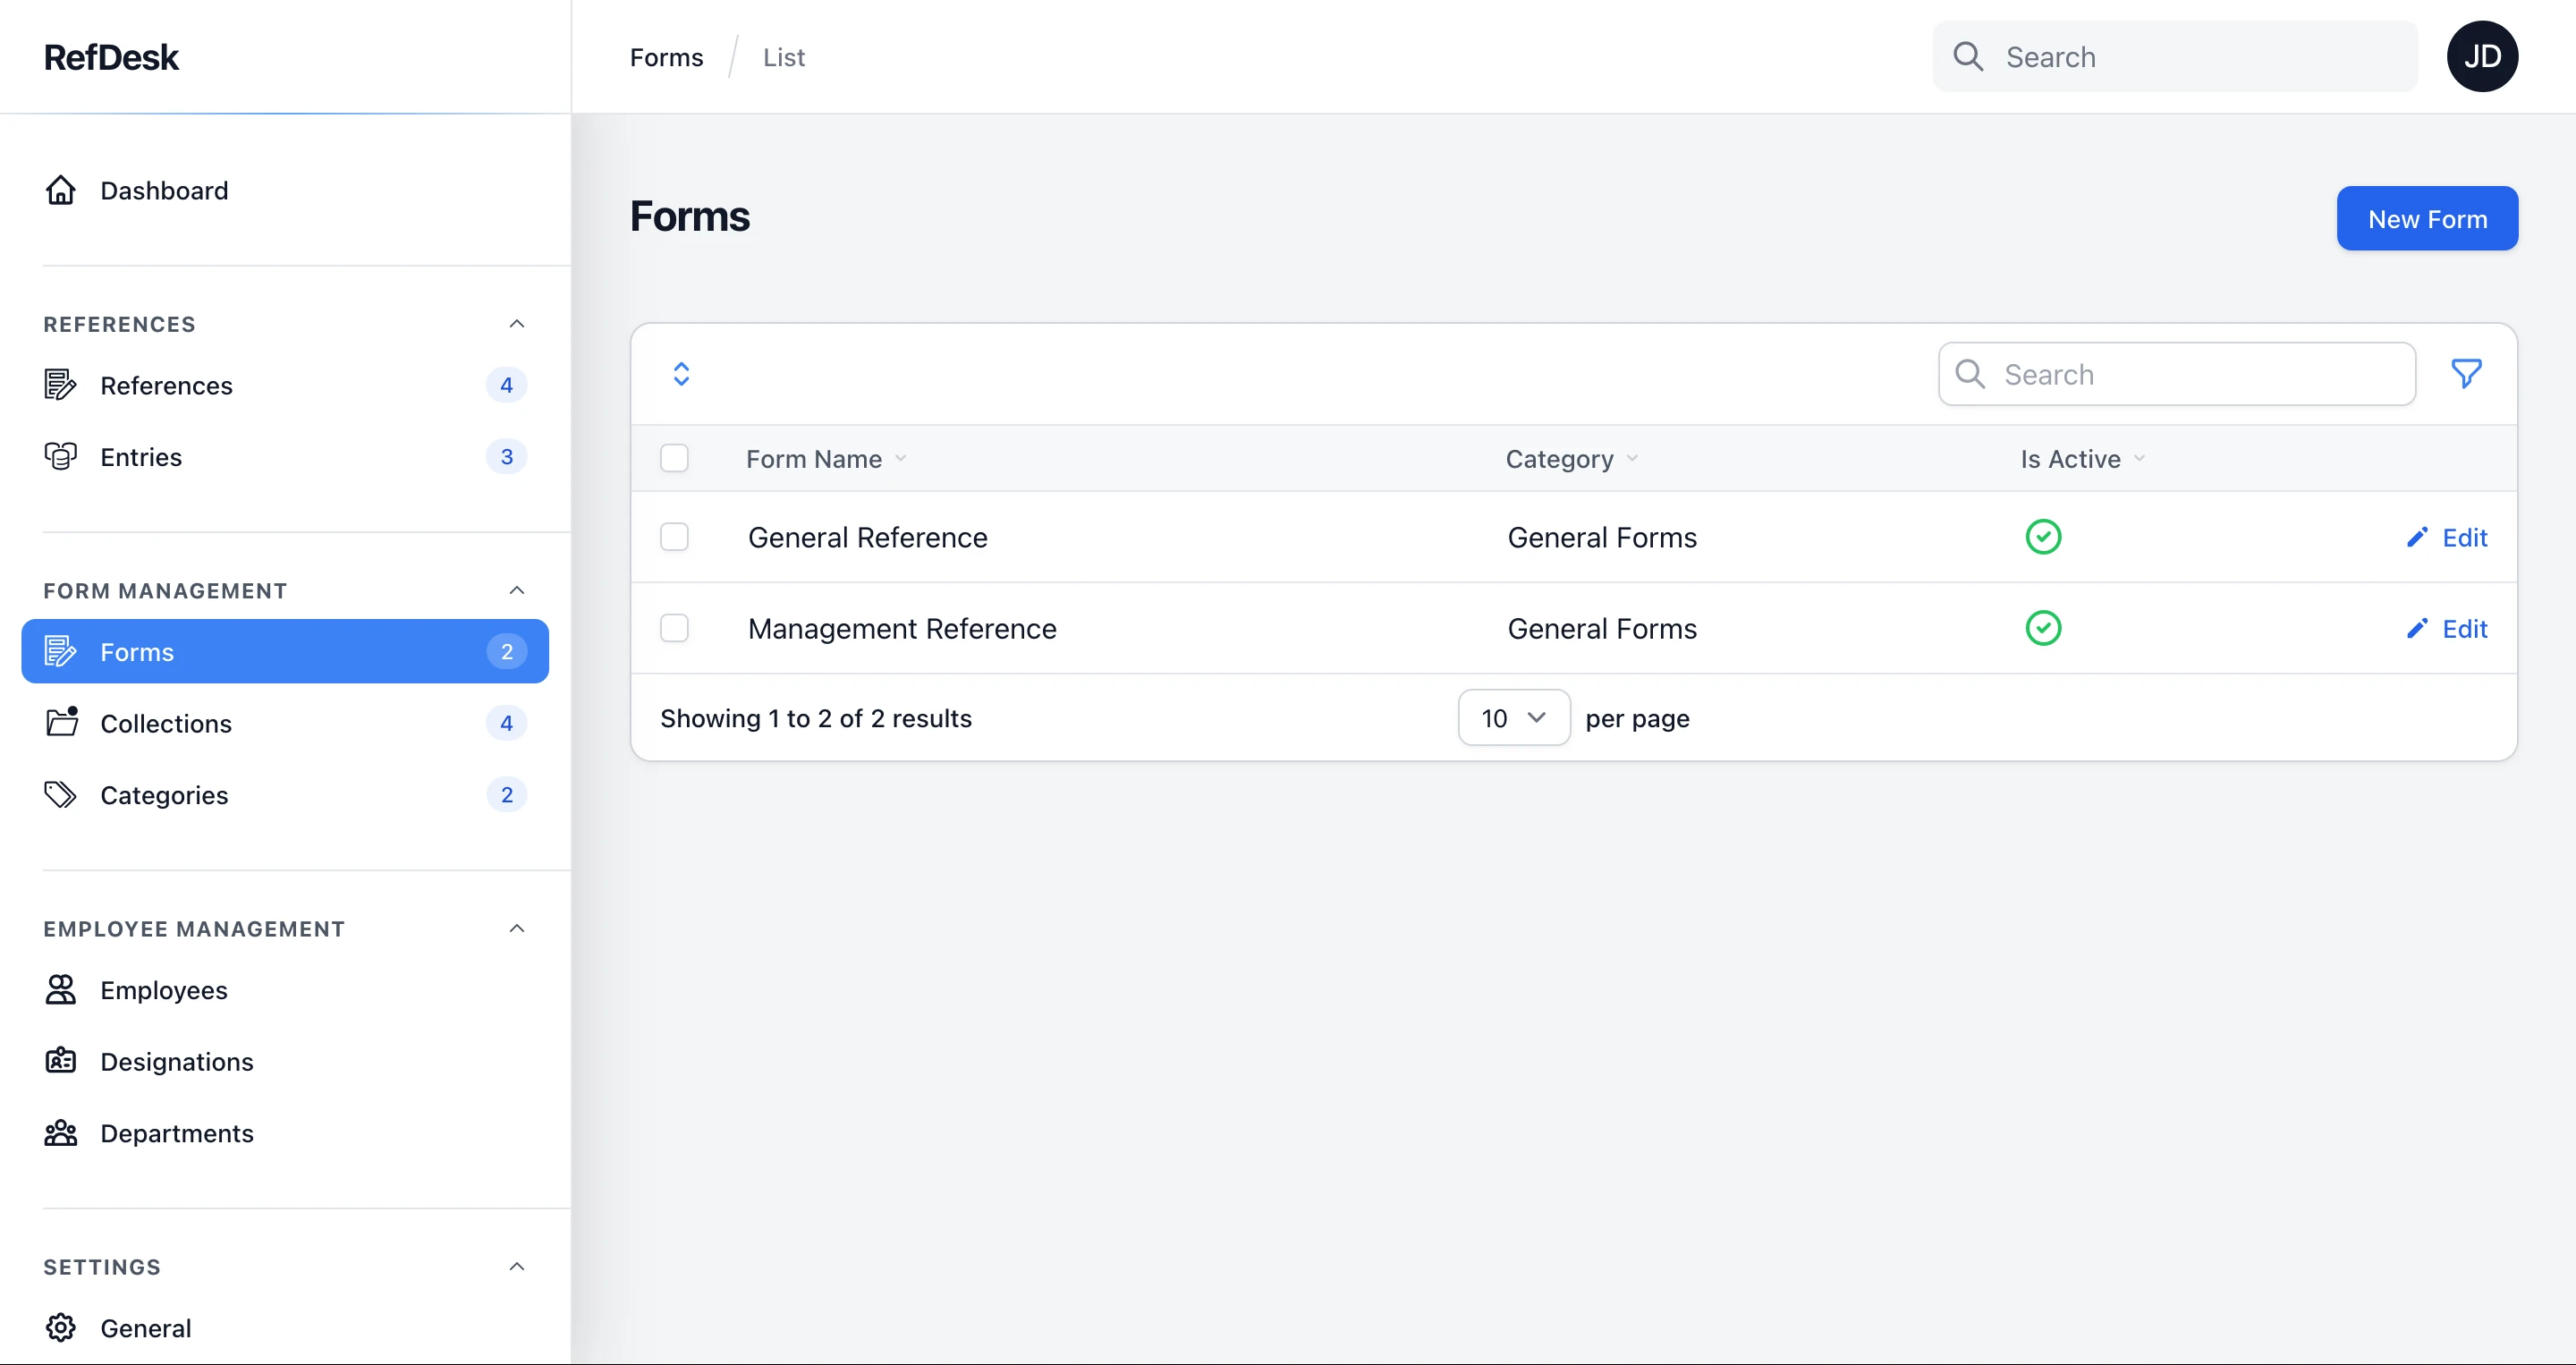Collapse the Form Management group
Image resolution: width=2576 pixels, height=1365 pixels.
point(517,591)
